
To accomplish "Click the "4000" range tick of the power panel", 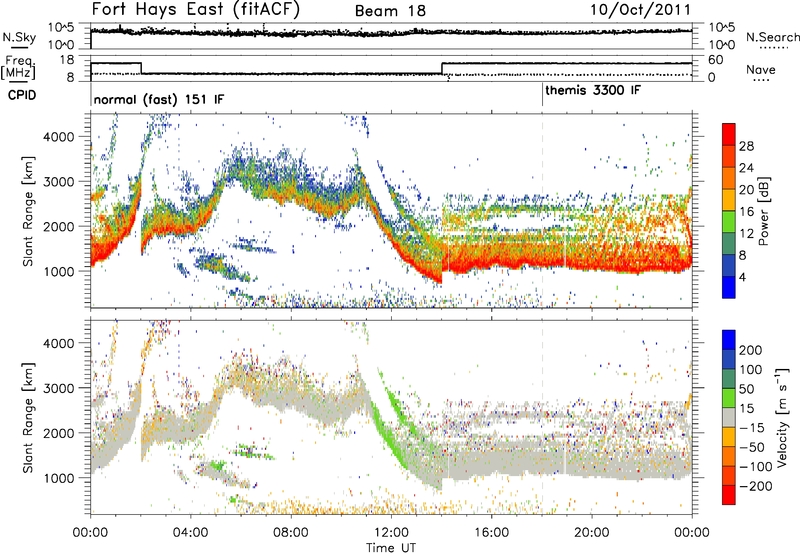I will pos(59,137).
